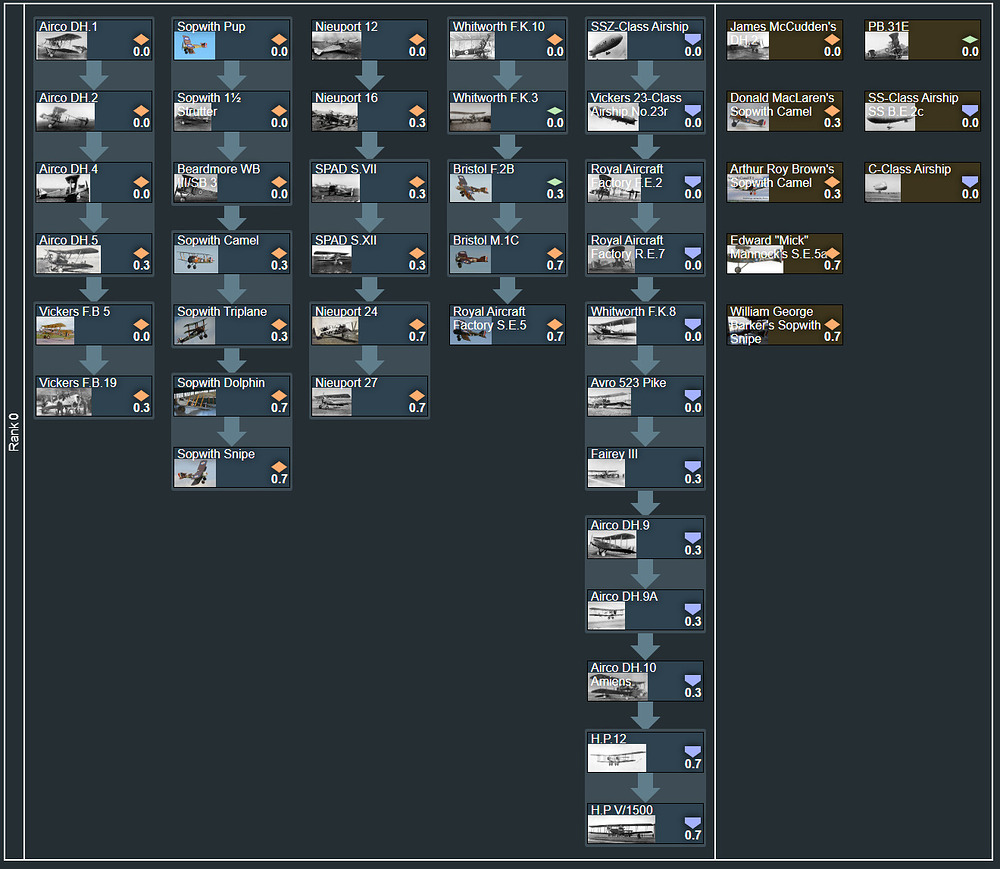The image size is (1000, 869).
Task: Select the Vickers F.B.19 card
Action: 94,395
